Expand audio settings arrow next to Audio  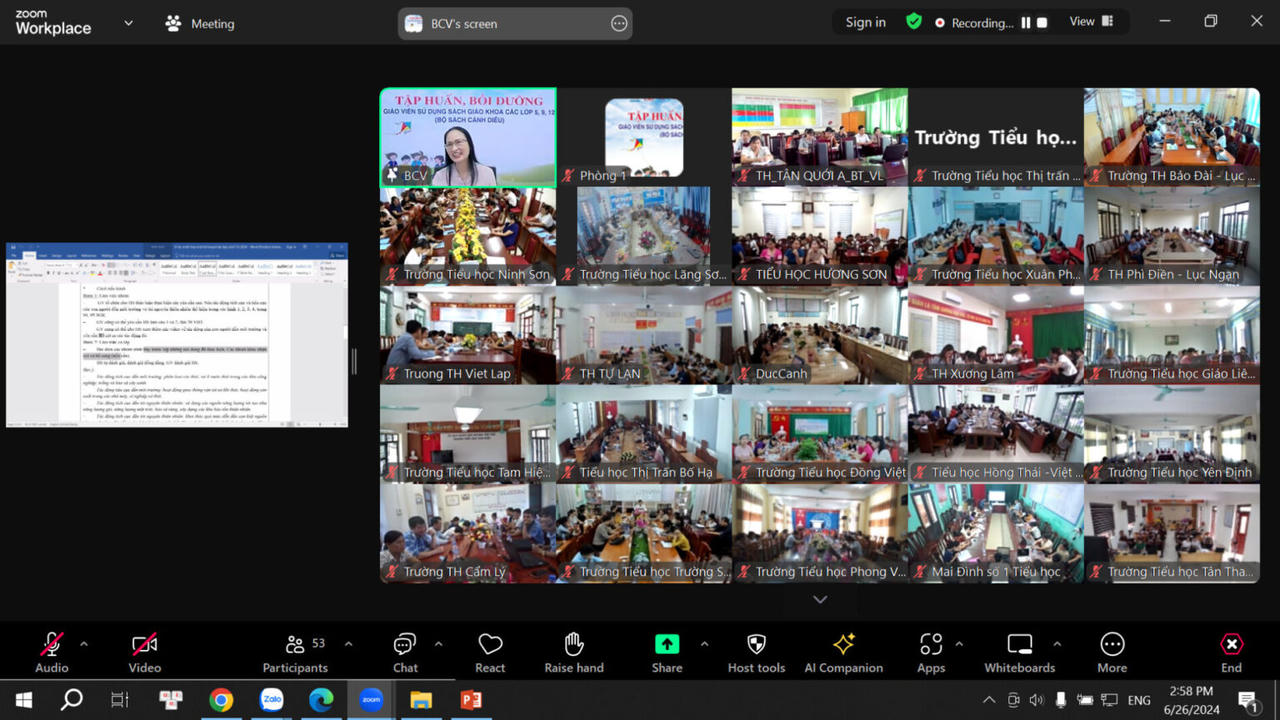click(84, 644)
